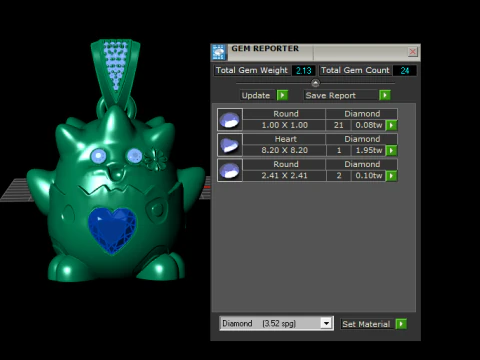480x360 pixels.
Task: Click the Heart shape cell
Action: [x=284, y=139]
